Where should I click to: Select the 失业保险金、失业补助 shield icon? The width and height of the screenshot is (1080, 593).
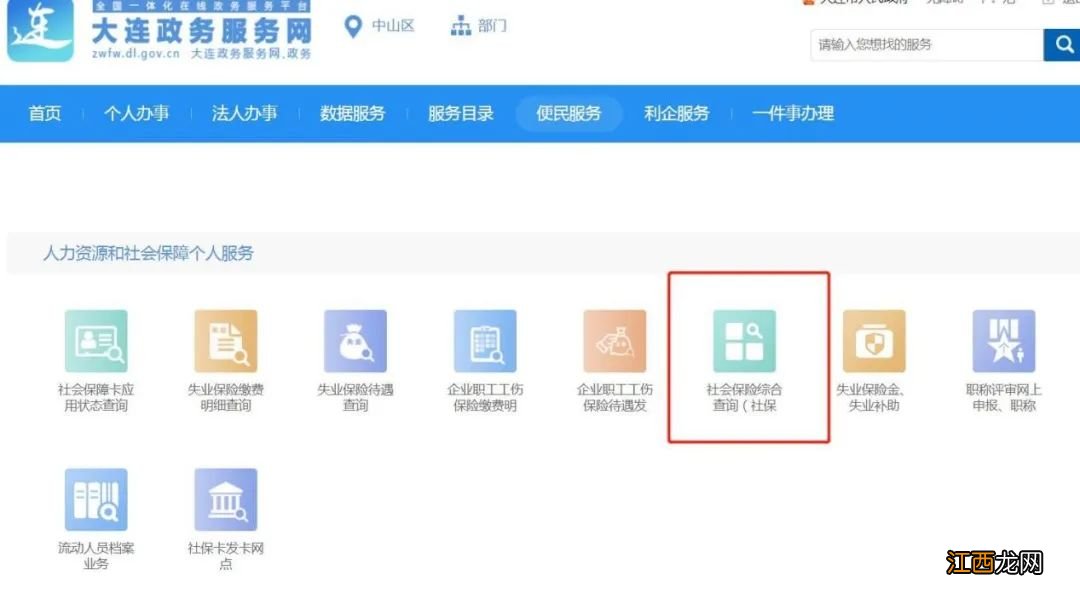click(x=874, y=339)
